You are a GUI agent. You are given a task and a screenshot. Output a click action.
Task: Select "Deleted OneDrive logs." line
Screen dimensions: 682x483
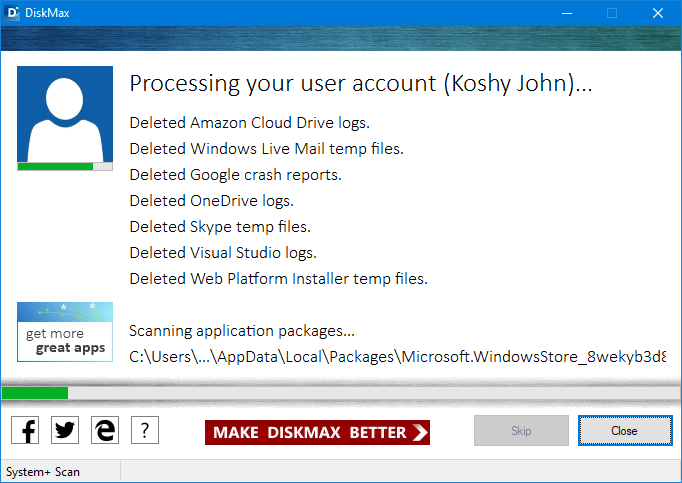tap(212, 201)
